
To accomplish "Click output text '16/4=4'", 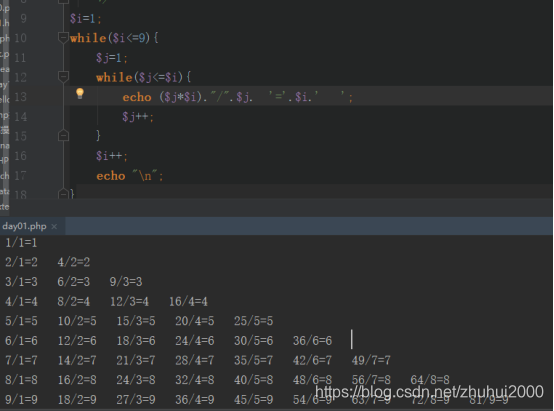I will (188, 301).
